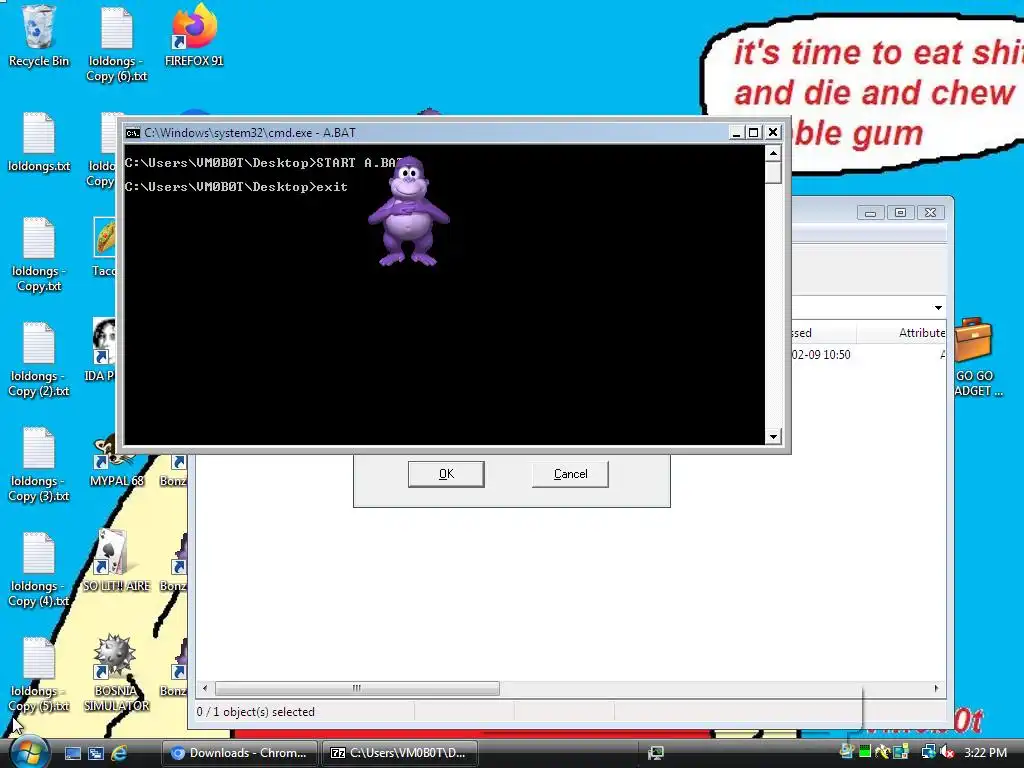Click Cancel in the dialog
The image size is (1024, 768).
pos(570,474)
